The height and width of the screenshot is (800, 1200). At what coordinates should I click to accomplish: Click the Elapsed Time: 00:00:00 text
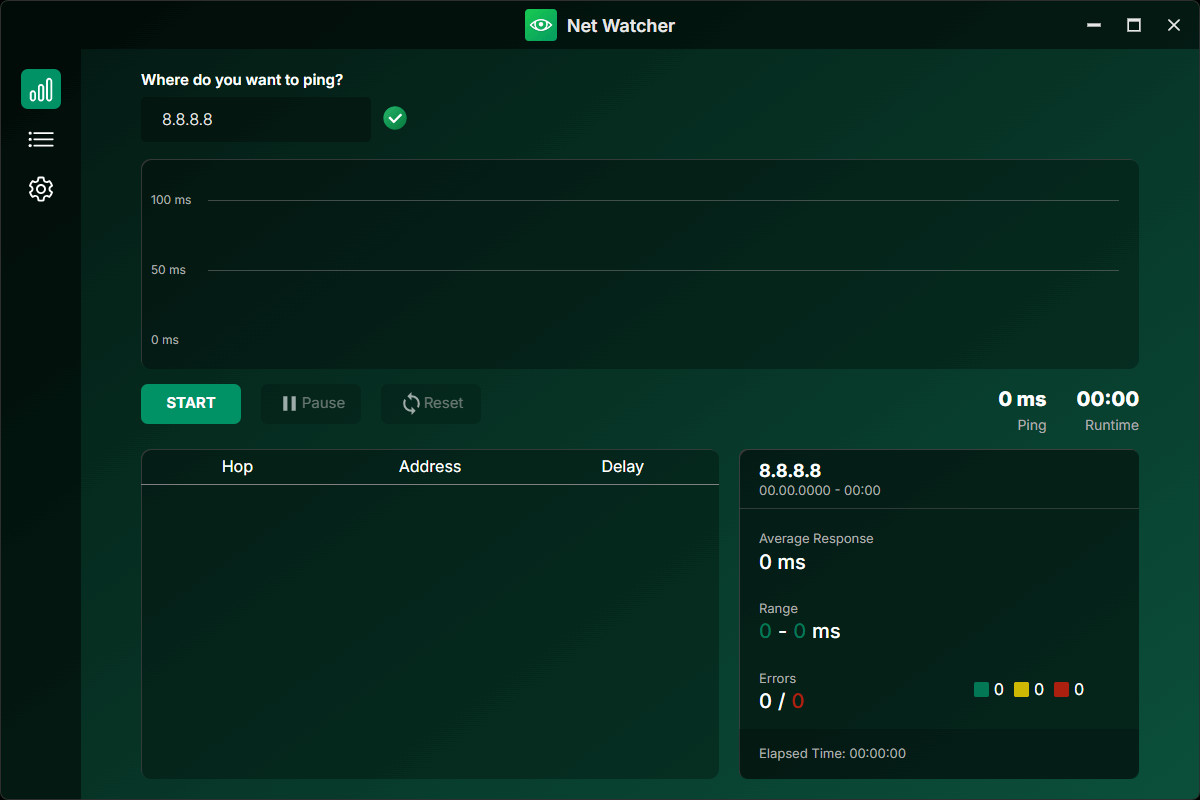pyautogui.click(x=832, y=753)
